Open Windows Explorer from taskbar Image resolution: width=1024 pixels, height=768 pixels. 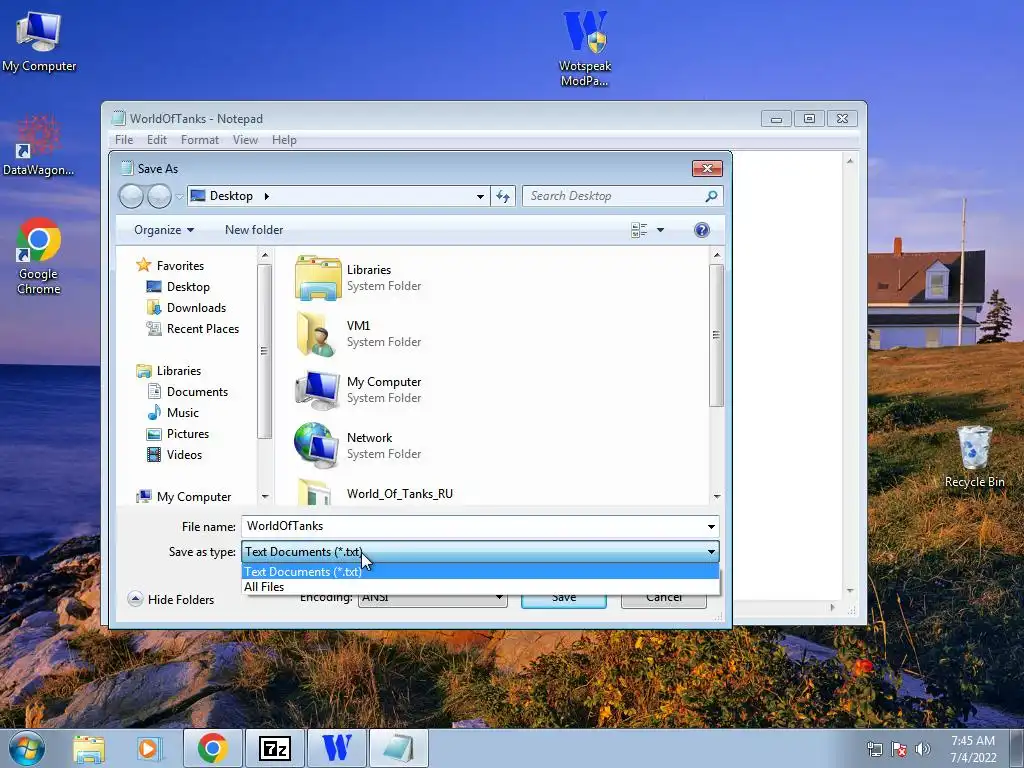89,748
